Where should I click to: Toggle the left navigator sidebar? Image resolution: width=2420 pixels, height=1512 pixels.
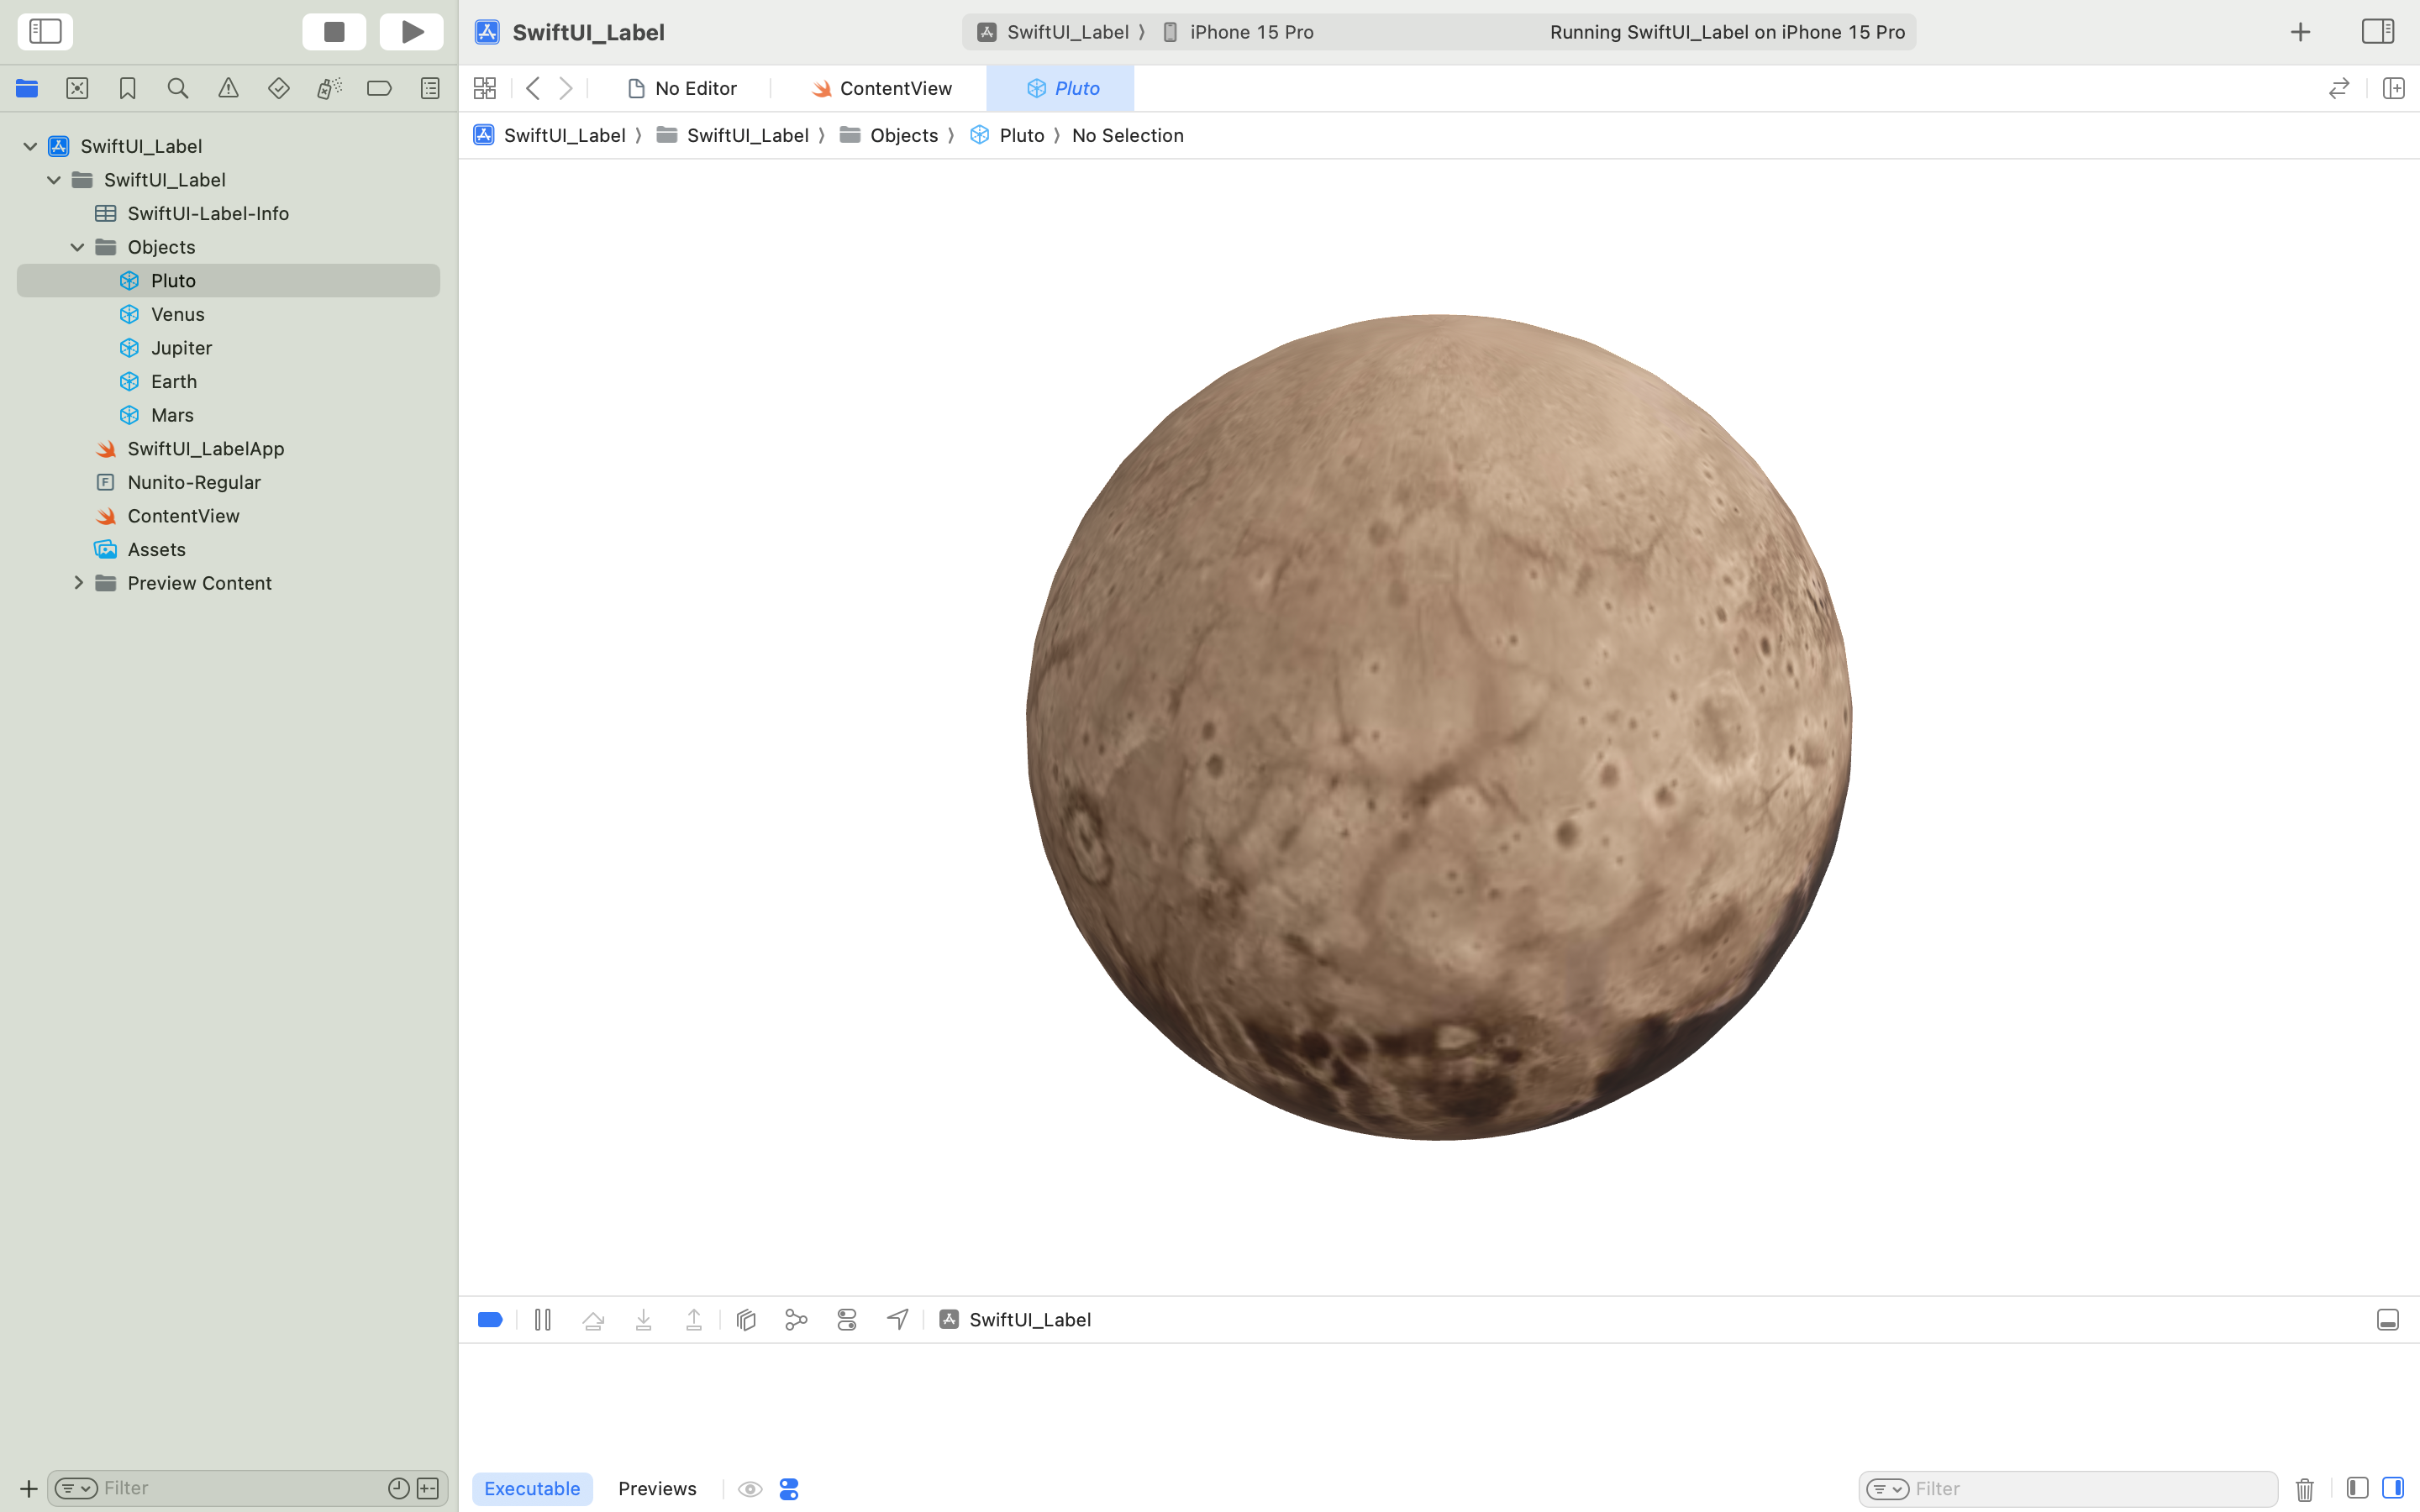[x=45, y=32]
